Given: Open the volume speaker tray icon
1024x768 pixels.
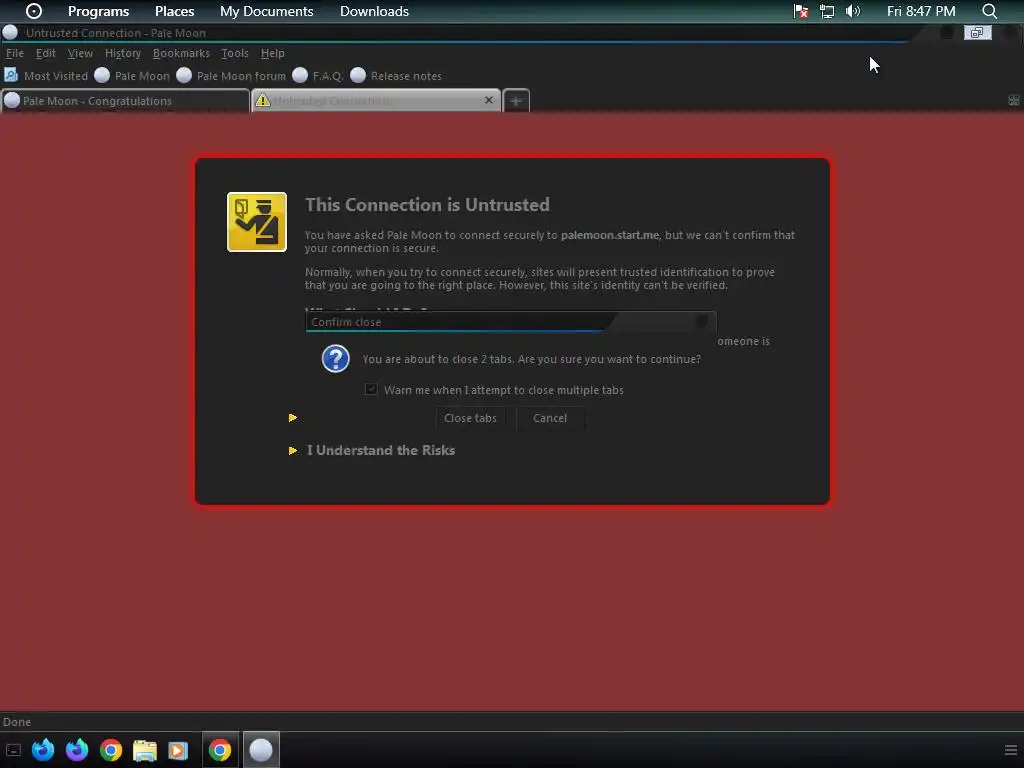Looking at the screenshot, I should [x=853, y=11].
